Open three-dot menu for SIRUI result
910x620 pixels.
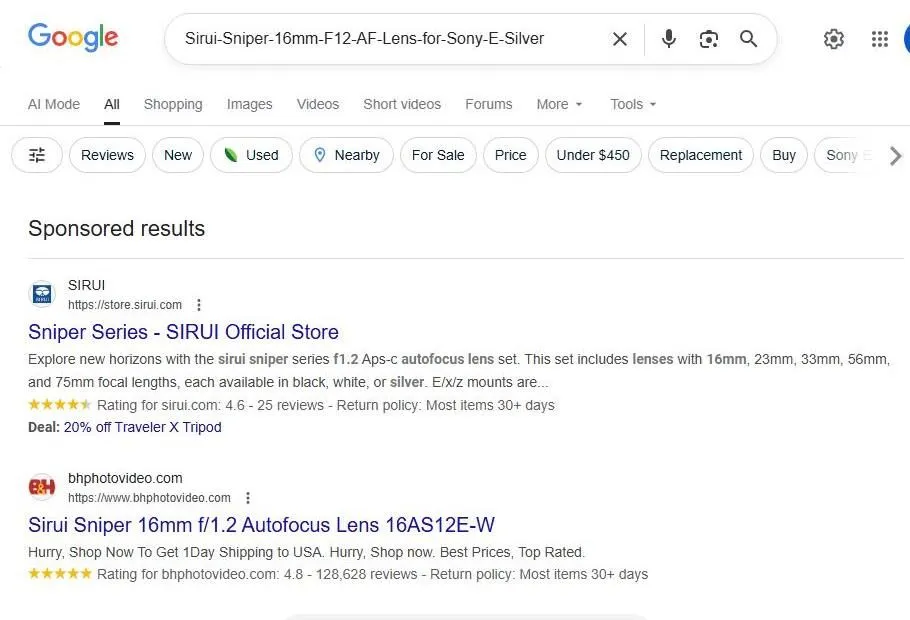click(x=199, y=304)
